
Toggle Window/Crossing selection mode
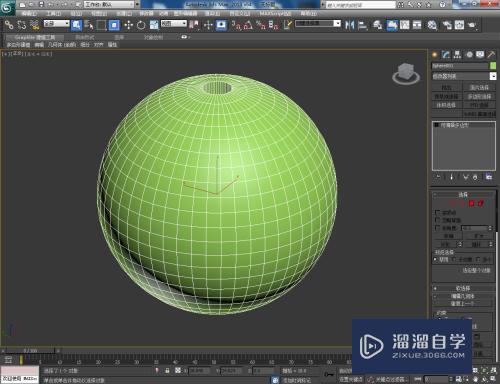[114, 25]
